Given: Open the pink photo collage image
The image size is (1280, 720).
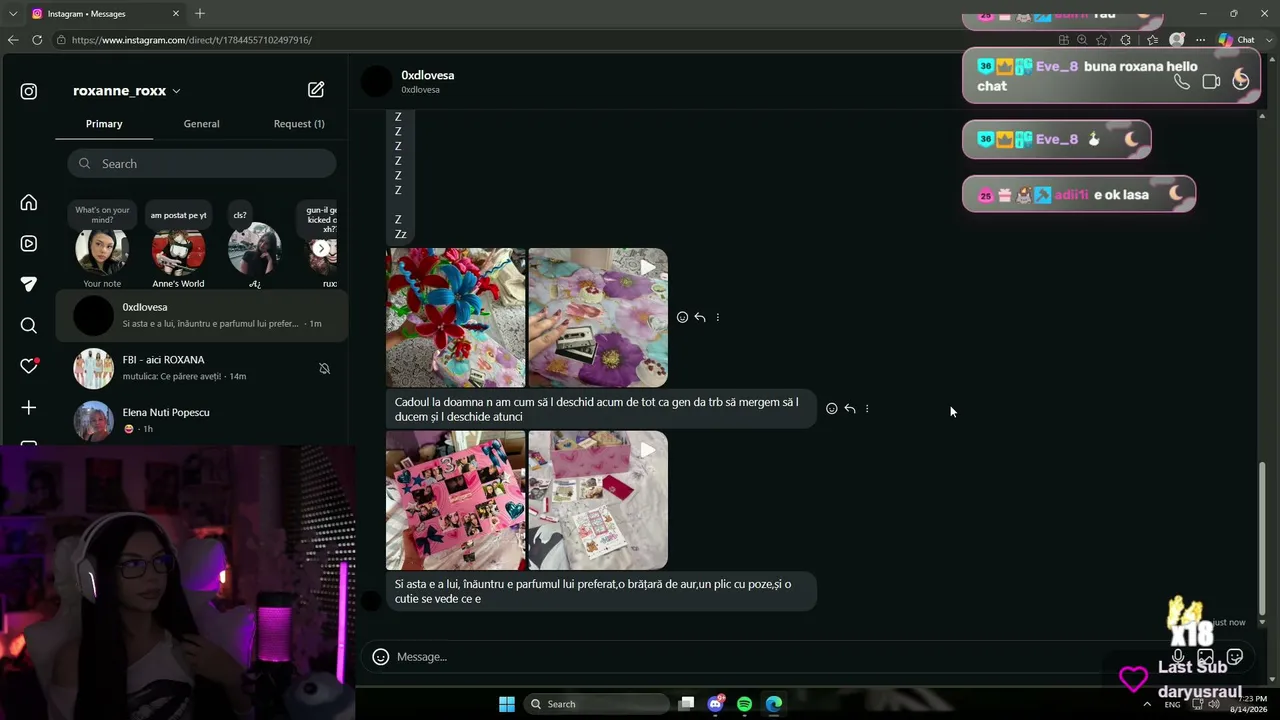Looking at the screenshot, I should tap(456, 500).
